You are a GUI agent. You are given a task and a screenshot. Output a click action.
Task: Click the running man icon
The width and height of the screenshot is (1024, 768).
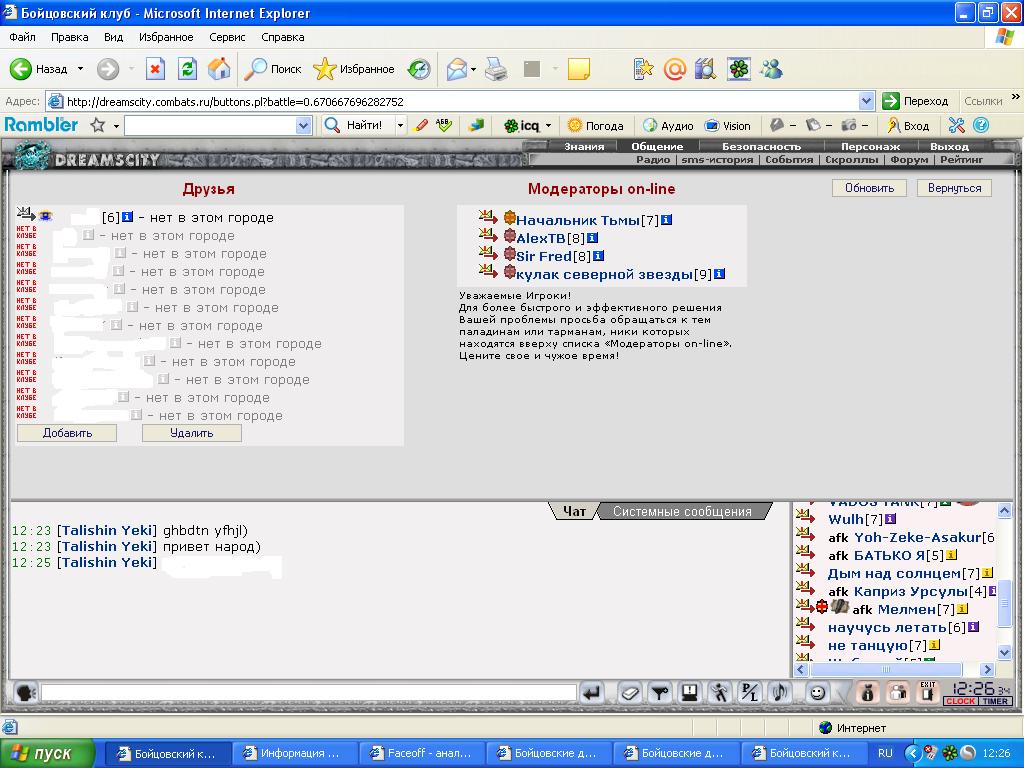click(x=720, y=692)
